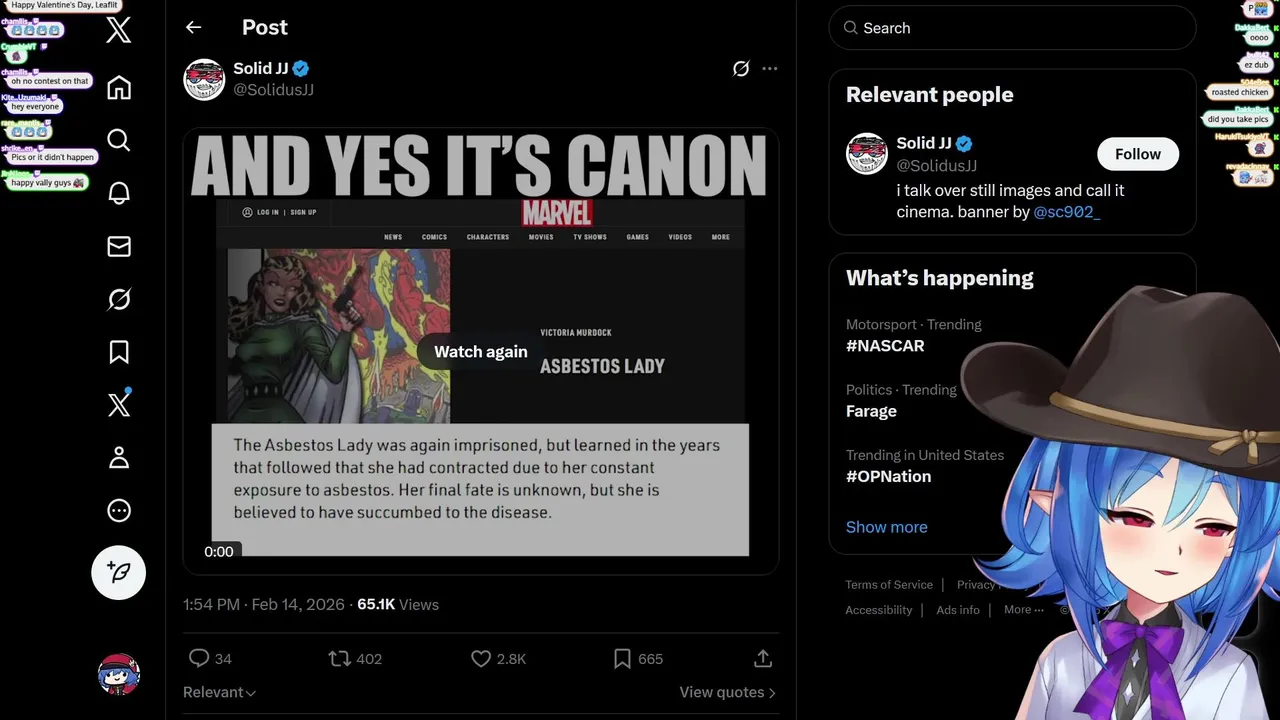This screenshot has width=1280, height=720.
Task: Open the Profile page icon
Action: [x=119, y=458]
